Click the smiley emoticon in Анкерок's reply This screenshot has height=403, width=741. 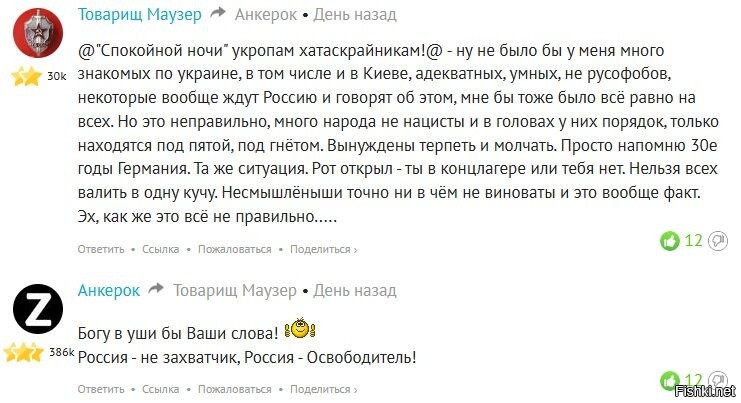pos(300,328)
